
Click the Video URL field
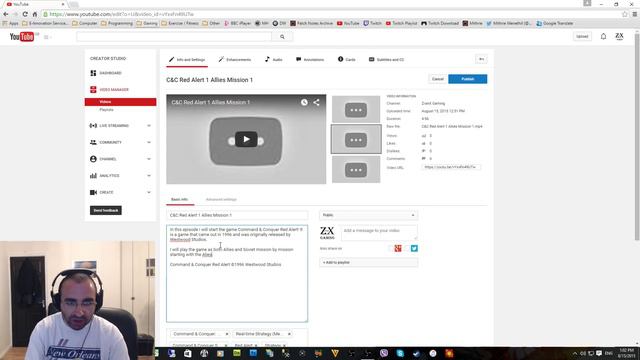point(451,167)
